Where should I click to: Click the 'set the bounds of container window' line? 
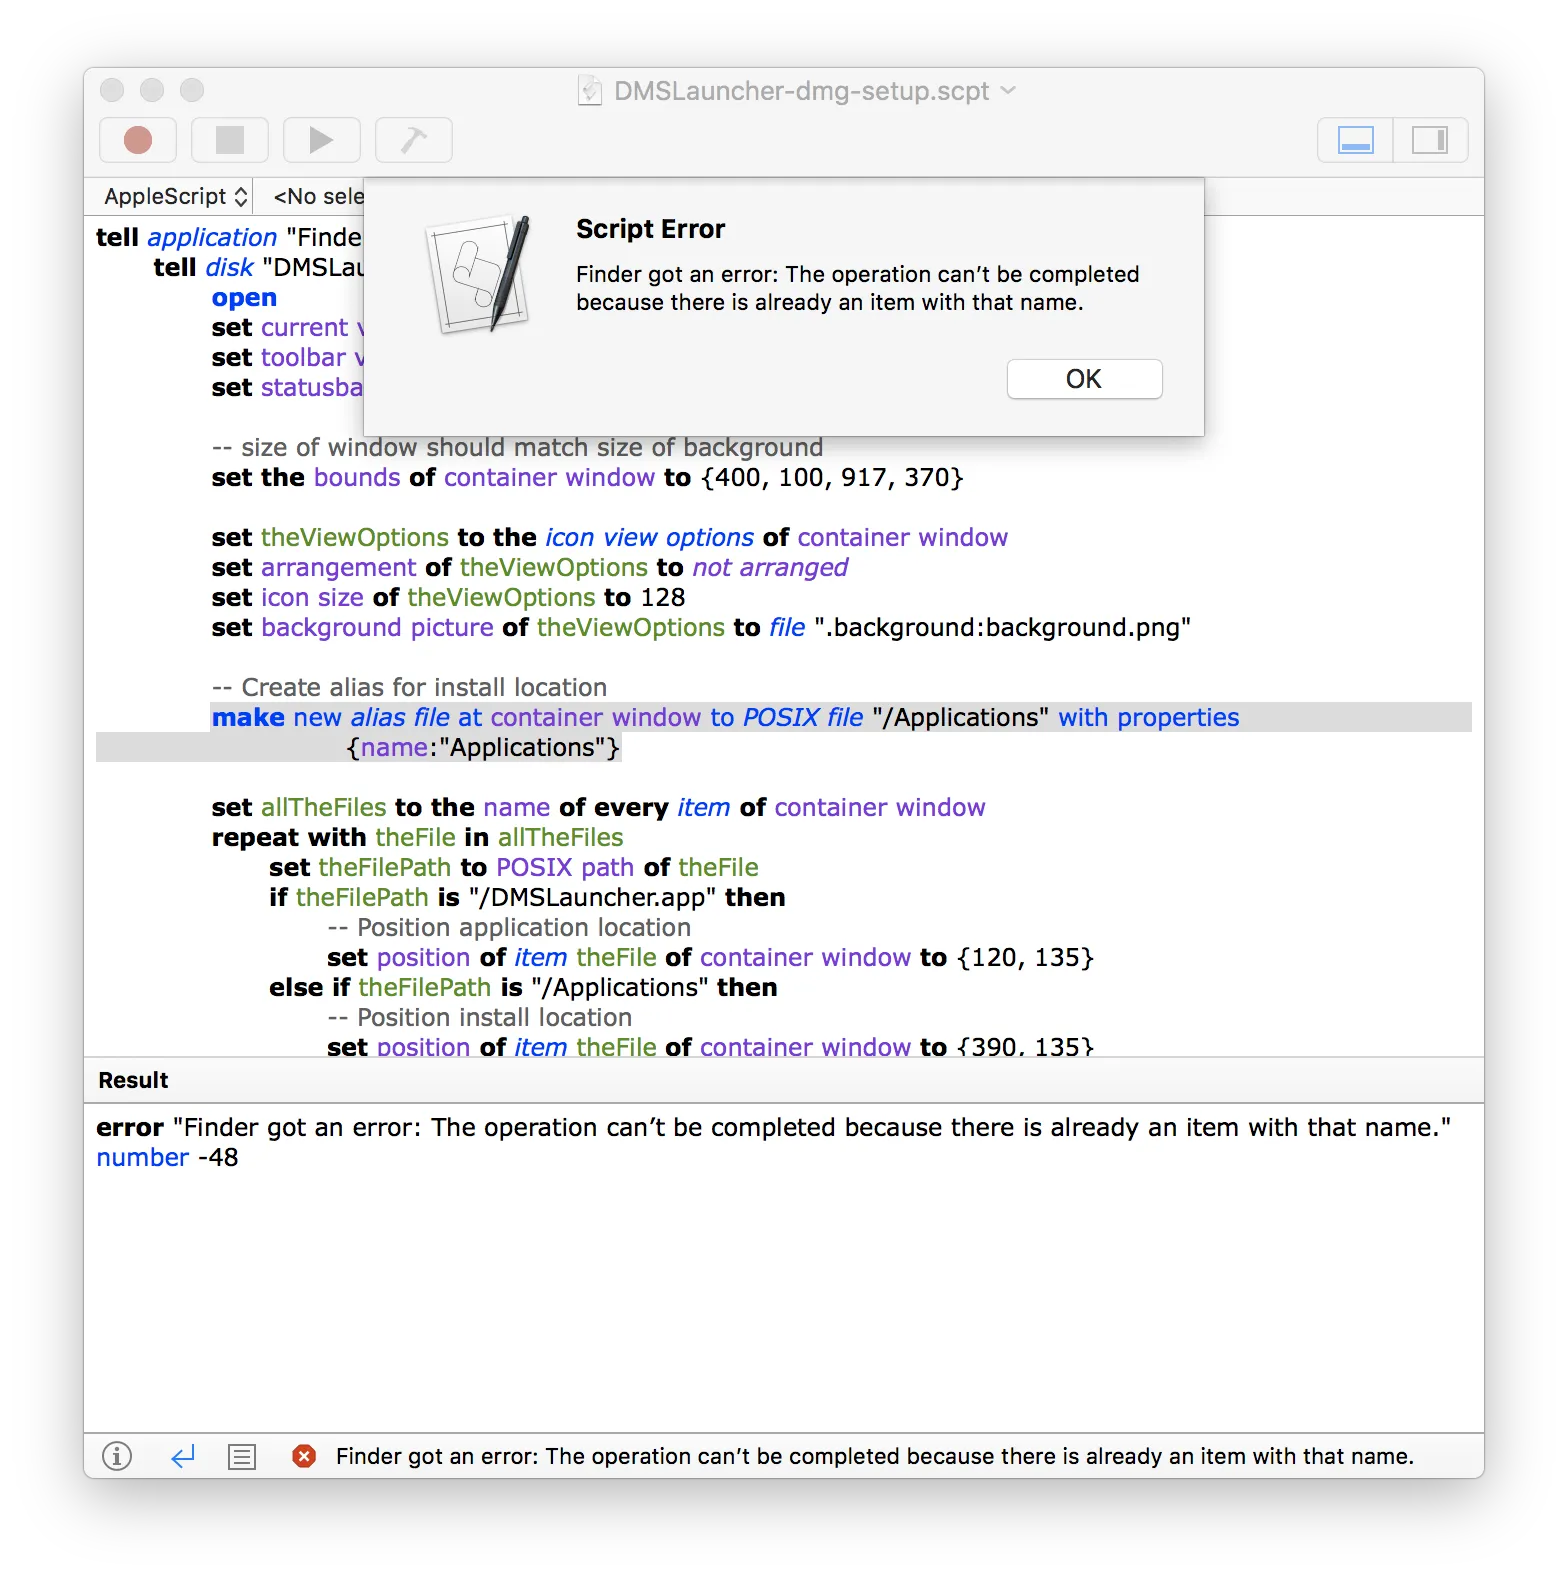tap(588, 477)
